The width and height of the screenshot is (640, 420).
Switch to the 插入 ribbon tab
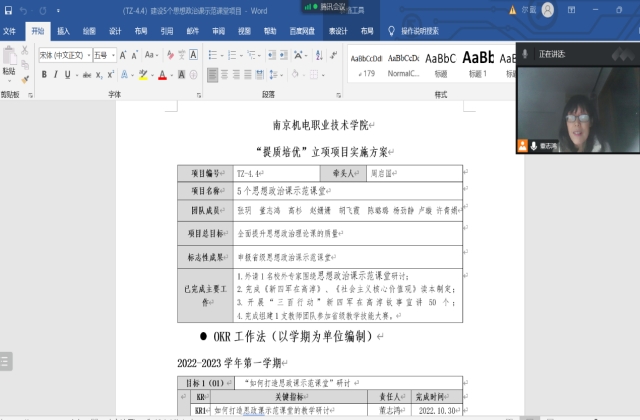click(64, 31)
